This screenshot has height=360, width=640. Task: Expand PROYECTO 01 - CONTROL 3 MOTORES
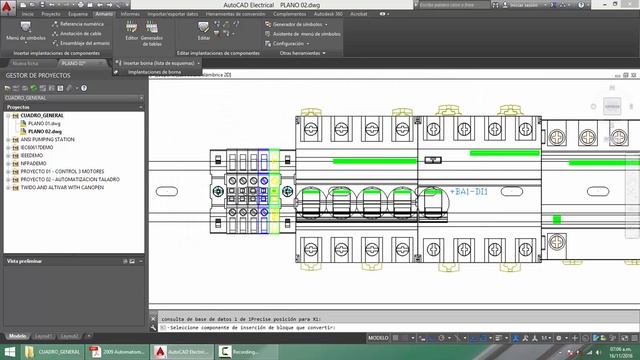click(x=8, y=171)
